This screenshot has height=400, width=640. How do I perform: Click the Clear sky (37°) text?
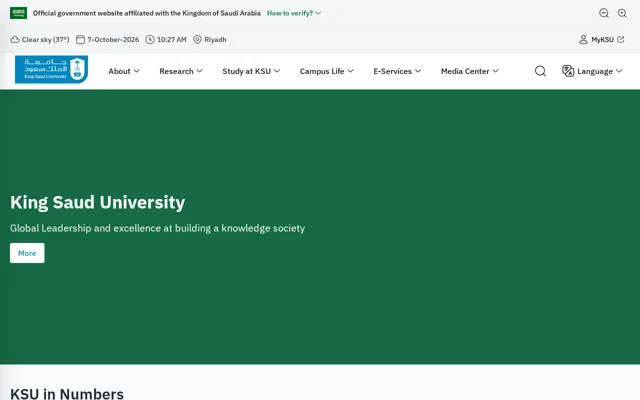click(x=45, y=40)
